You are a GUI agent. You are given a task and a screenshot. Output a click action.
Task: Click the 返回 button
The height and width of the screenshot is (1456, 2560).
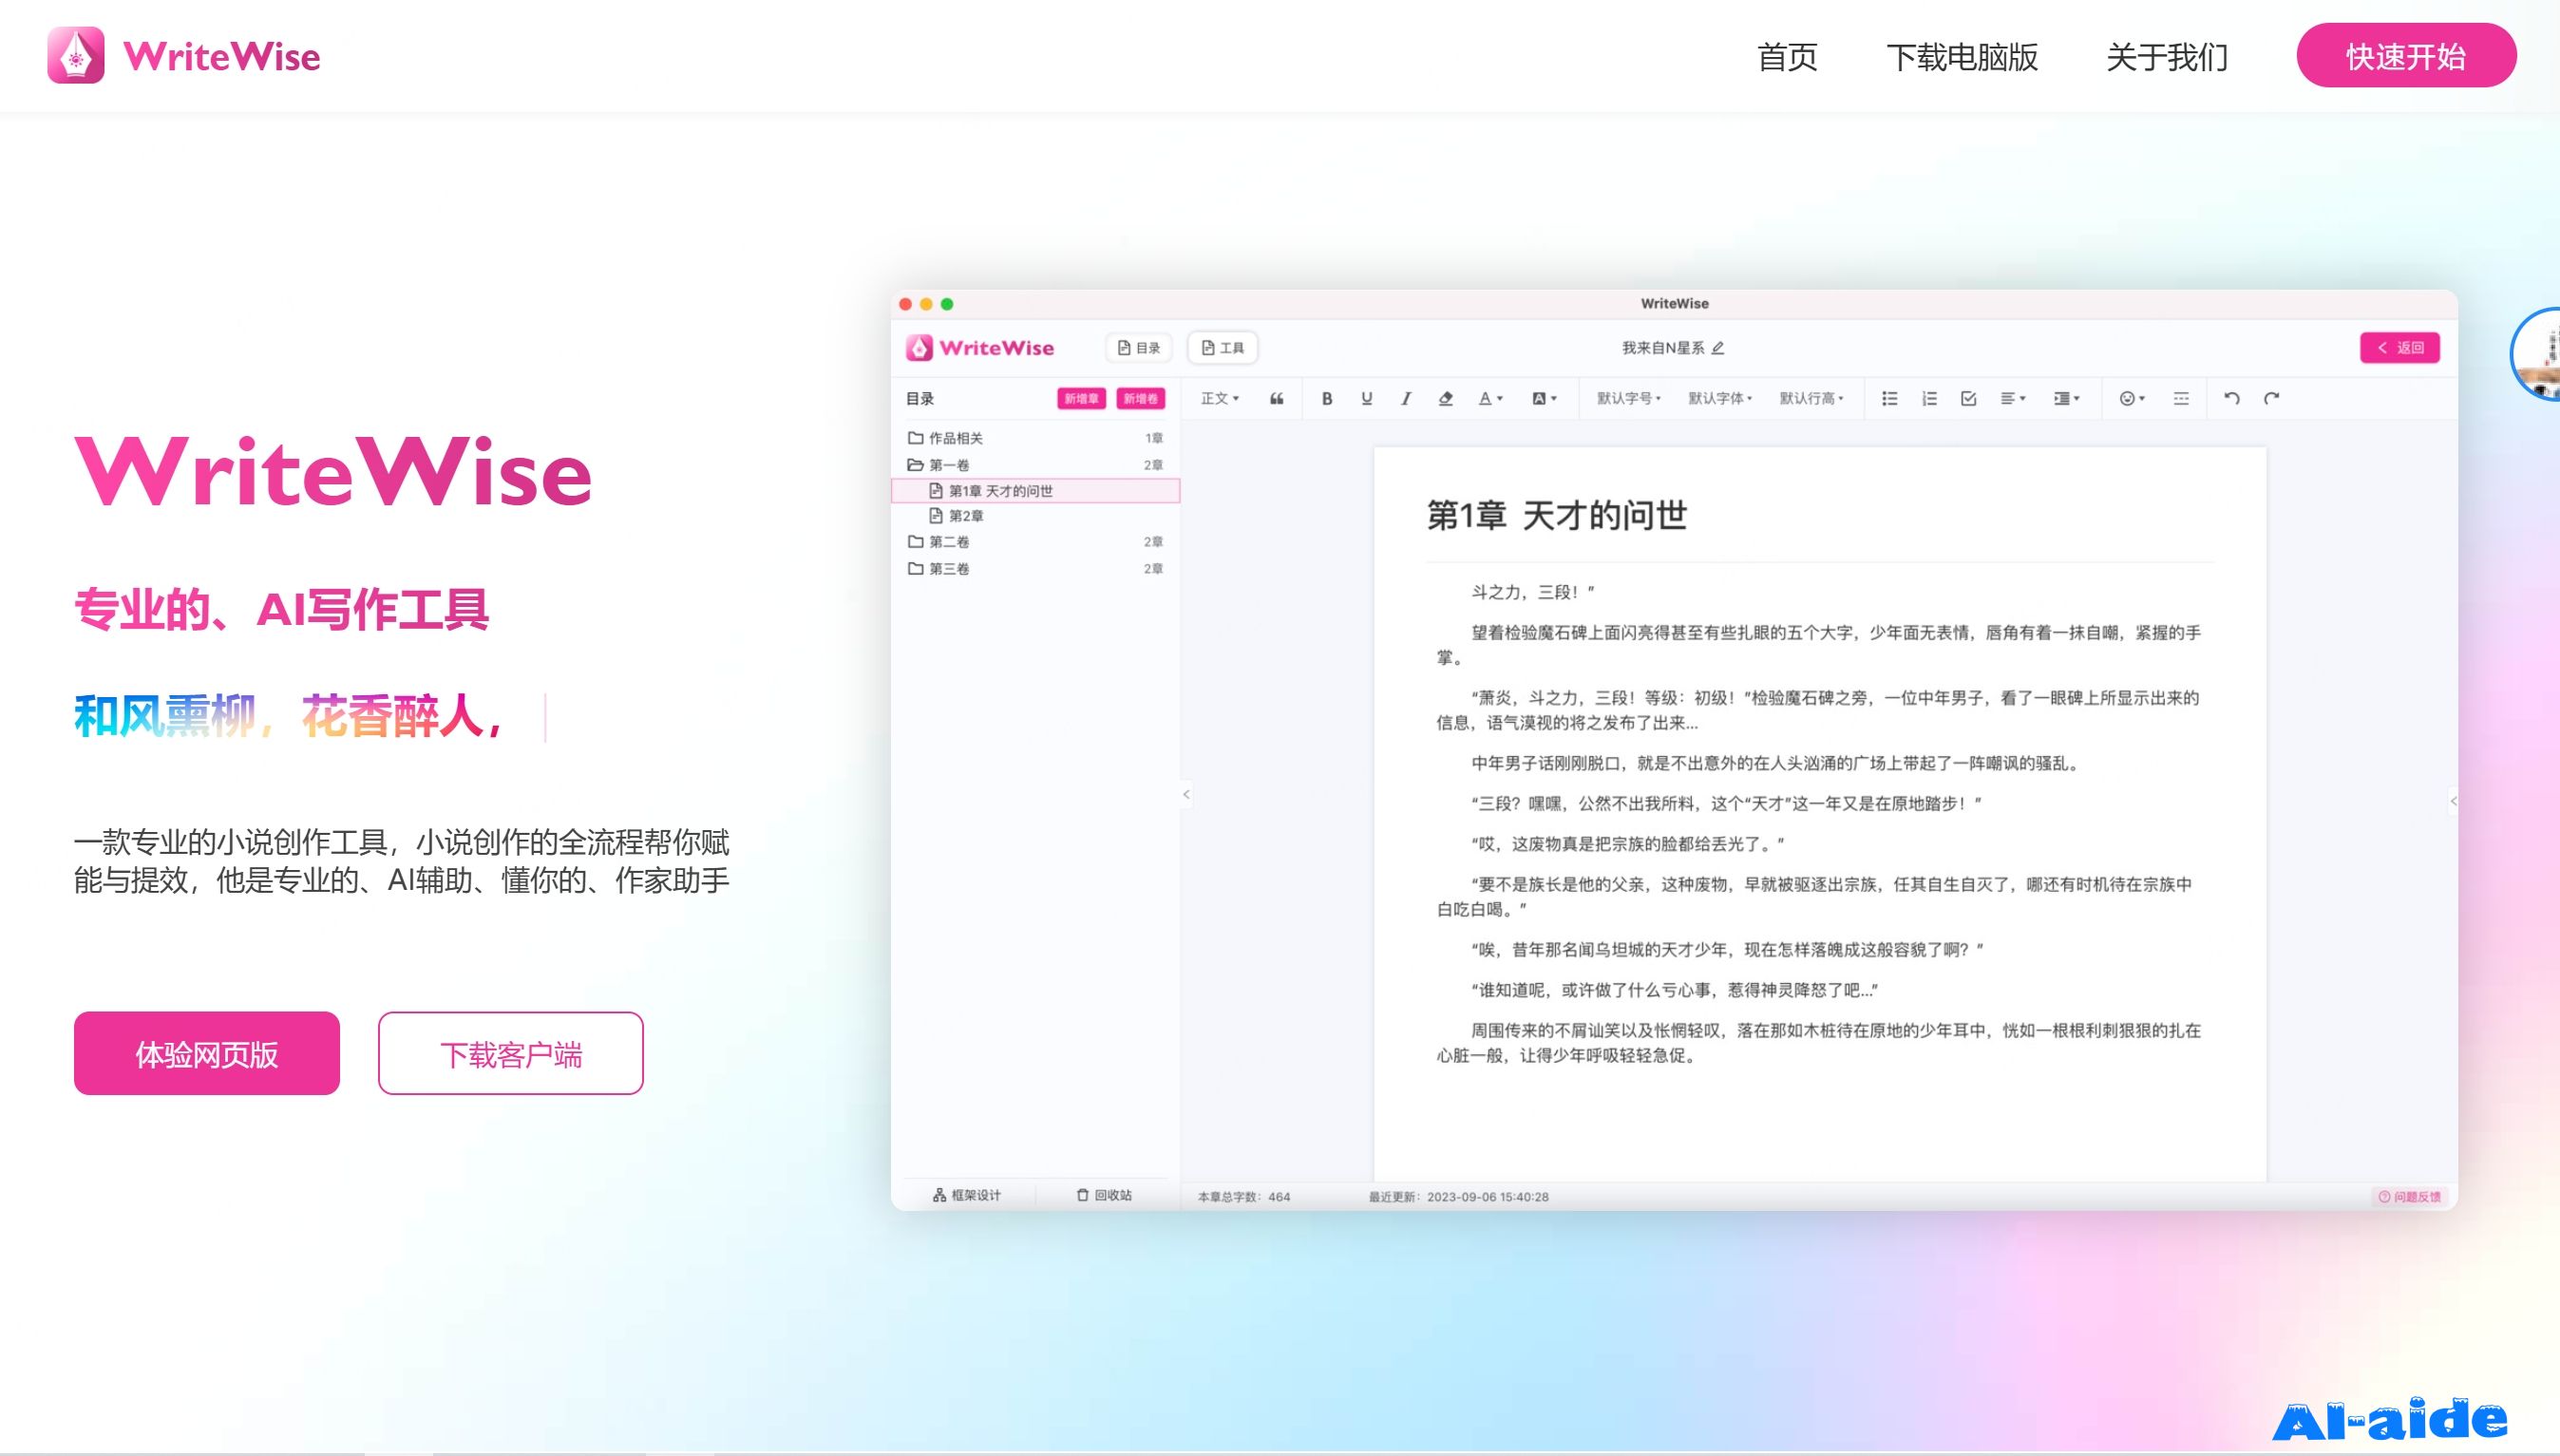2400,347
